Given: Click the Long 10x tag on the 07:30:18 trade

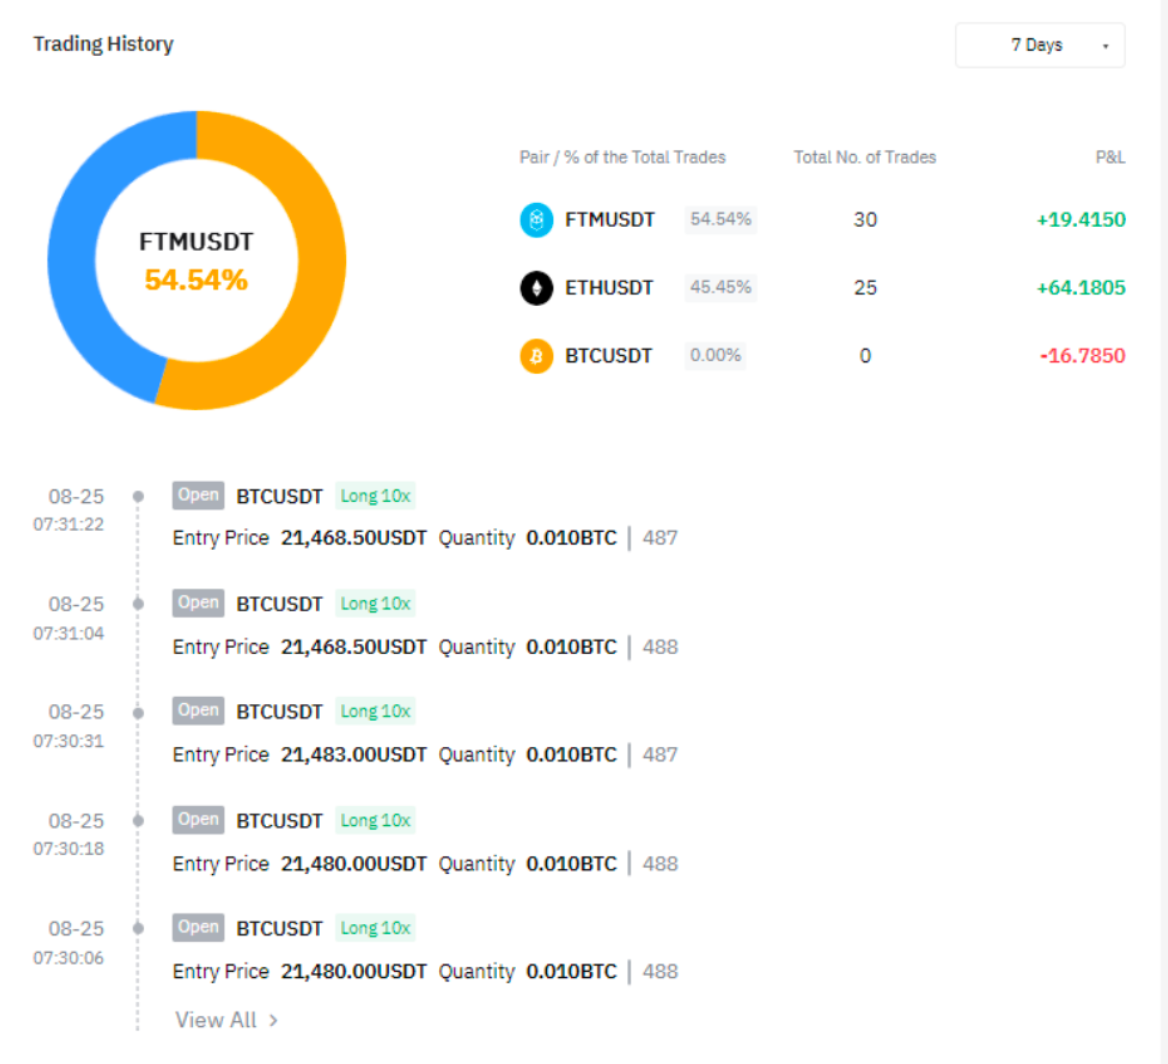Looking at the screenshot, I should pos(375,820).
